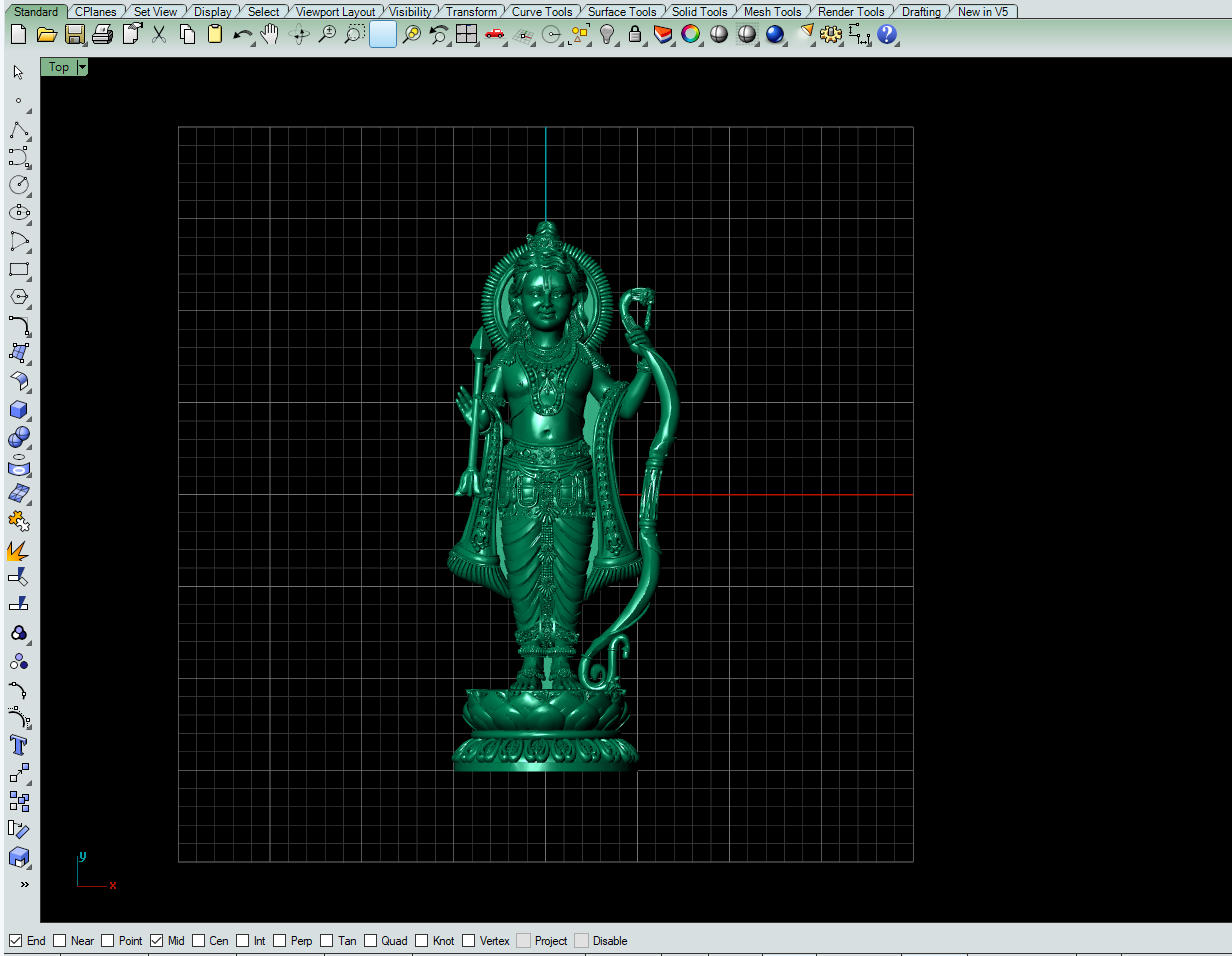
Task: Click the Disable osnap button
Action: pyautogui.click(x=581, y=941)
